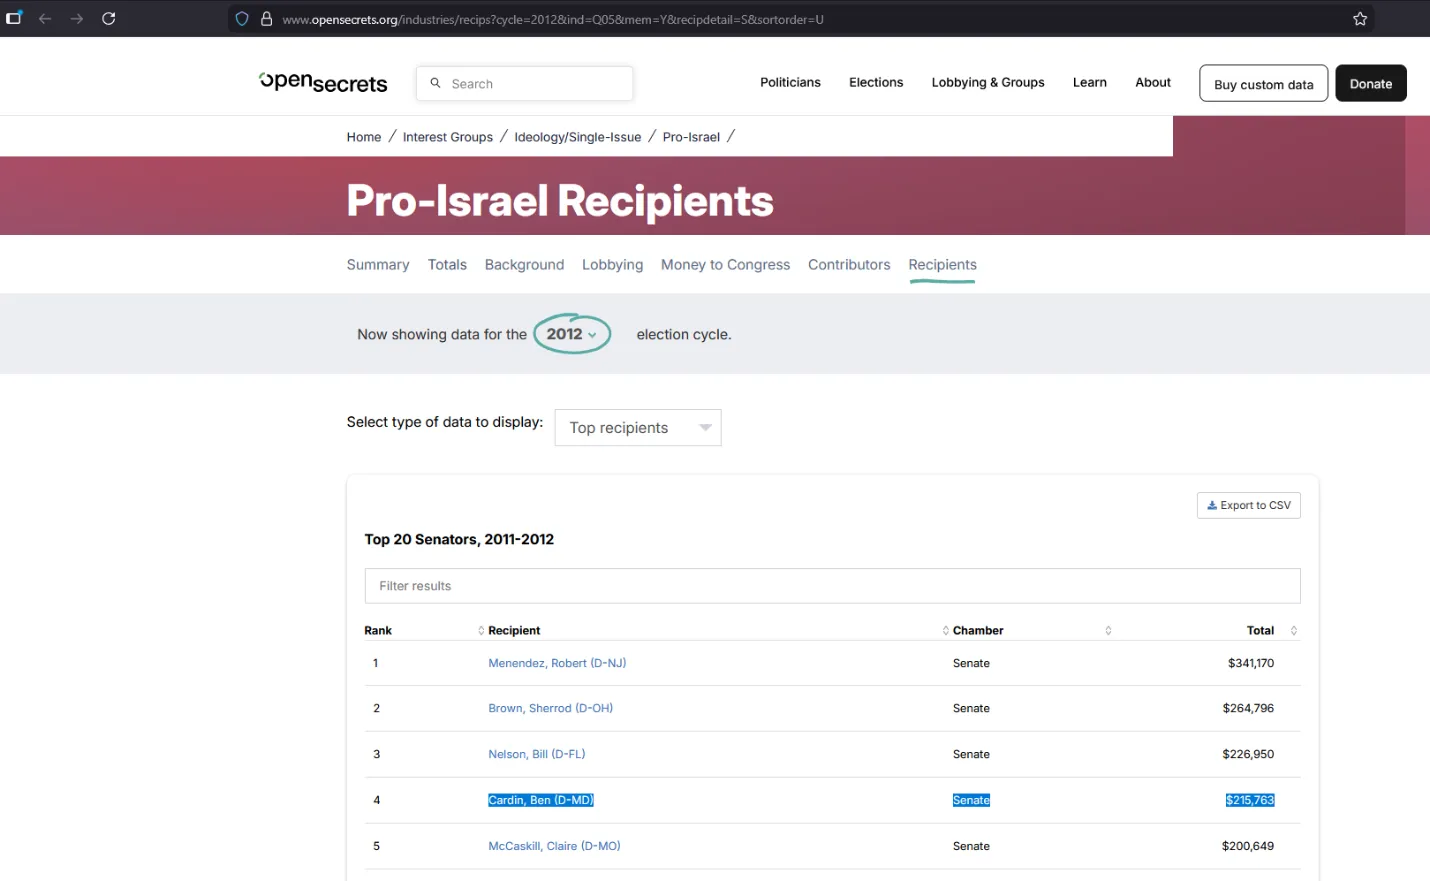Click the $341,170 total for Menendez
1430x881 pixels.
pyautogui.click(x=1251, y=663)
